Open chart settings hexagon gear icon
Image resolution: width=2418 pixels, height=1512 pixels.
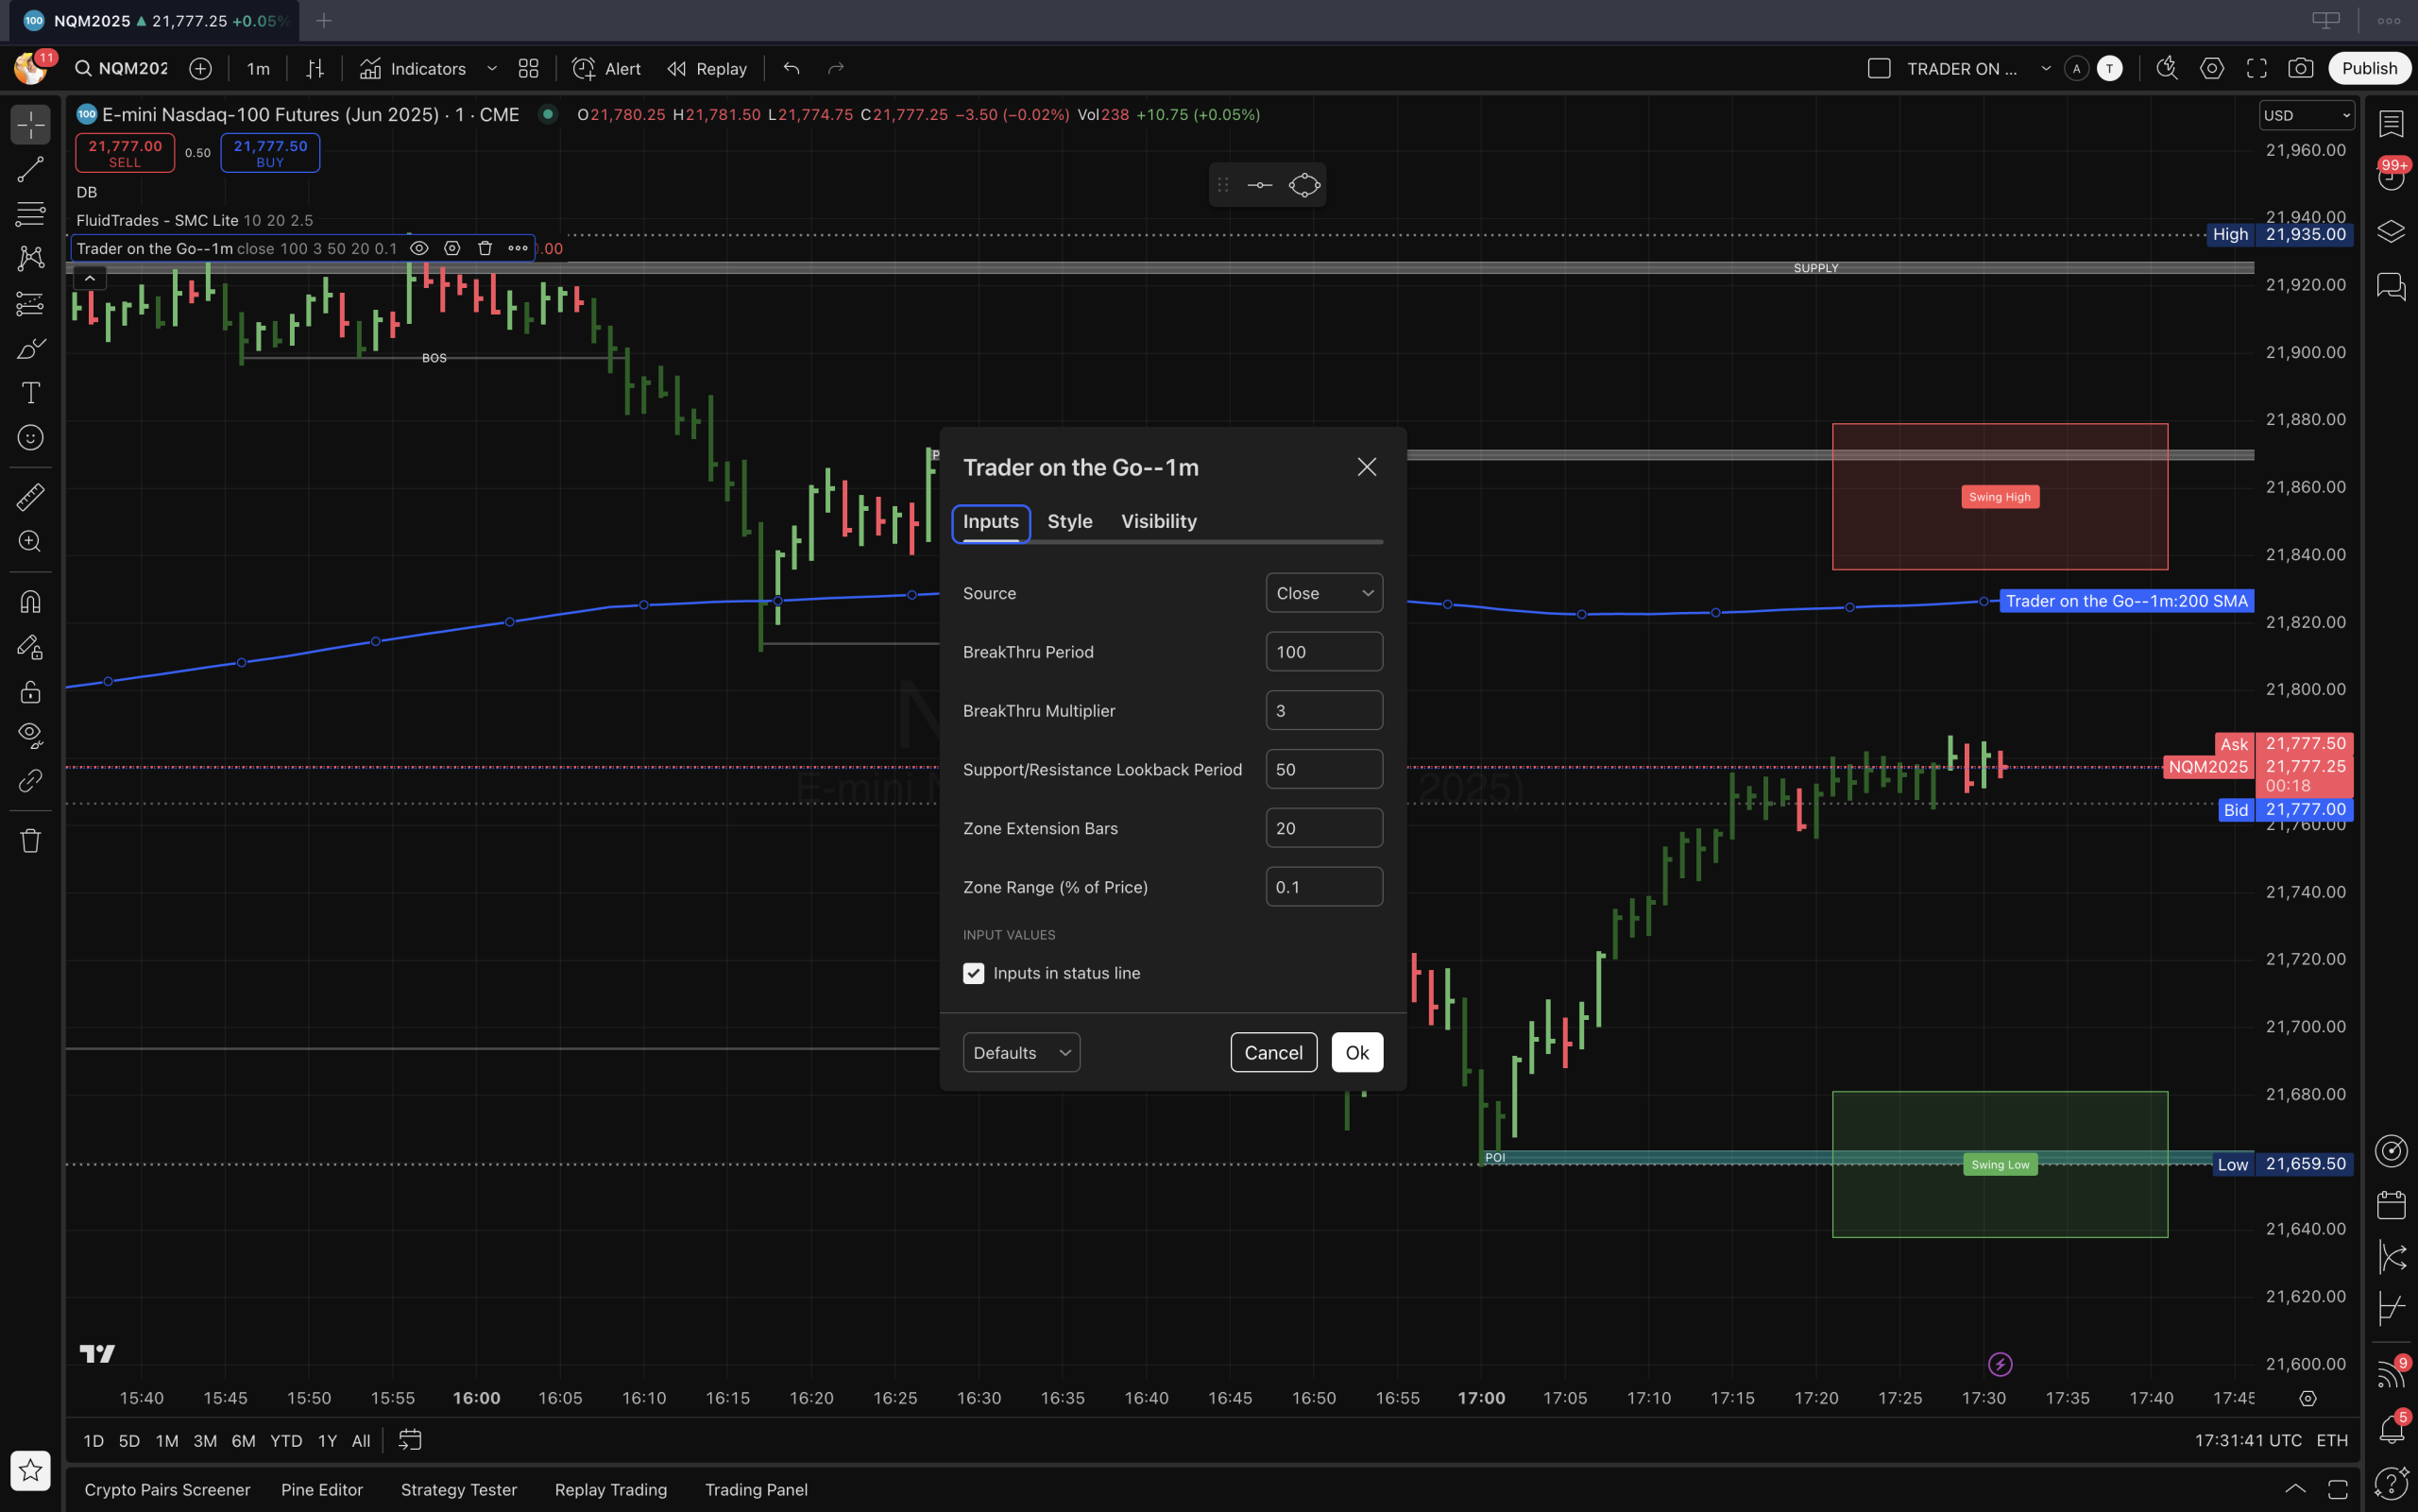point(2212,68)
